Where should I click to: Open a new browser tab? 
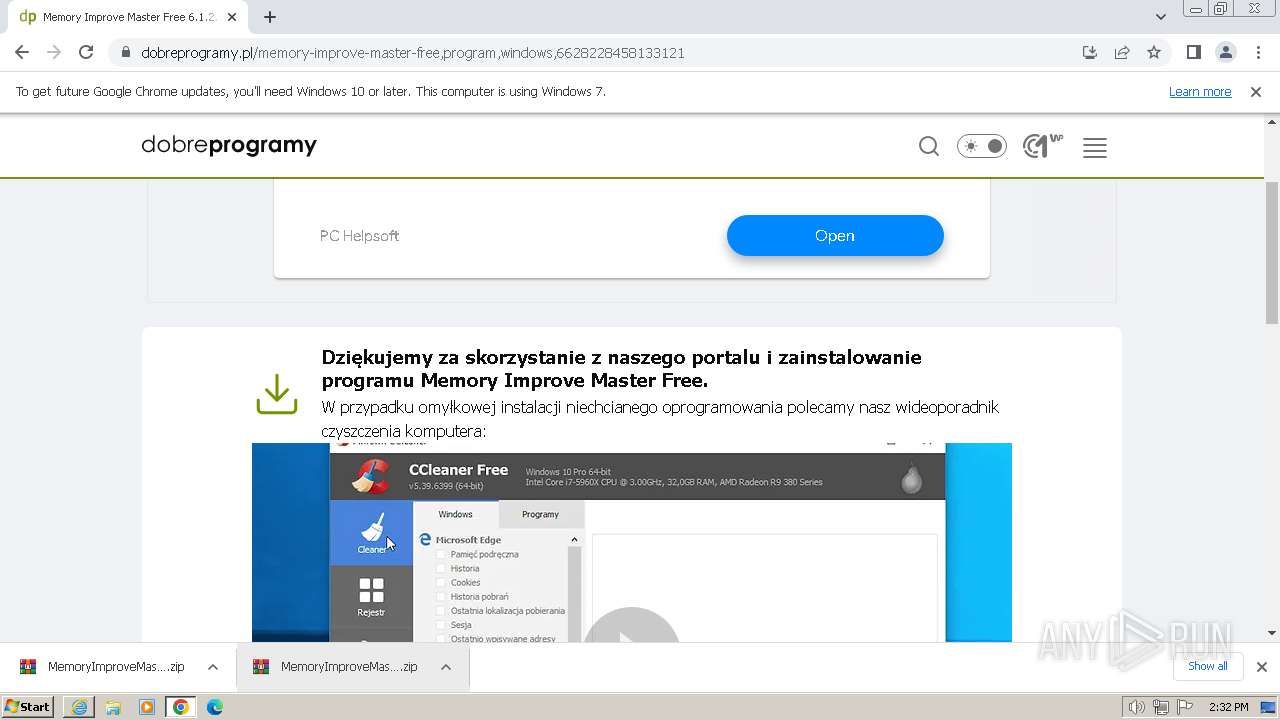pyautogui.click(x=270, y=17)
